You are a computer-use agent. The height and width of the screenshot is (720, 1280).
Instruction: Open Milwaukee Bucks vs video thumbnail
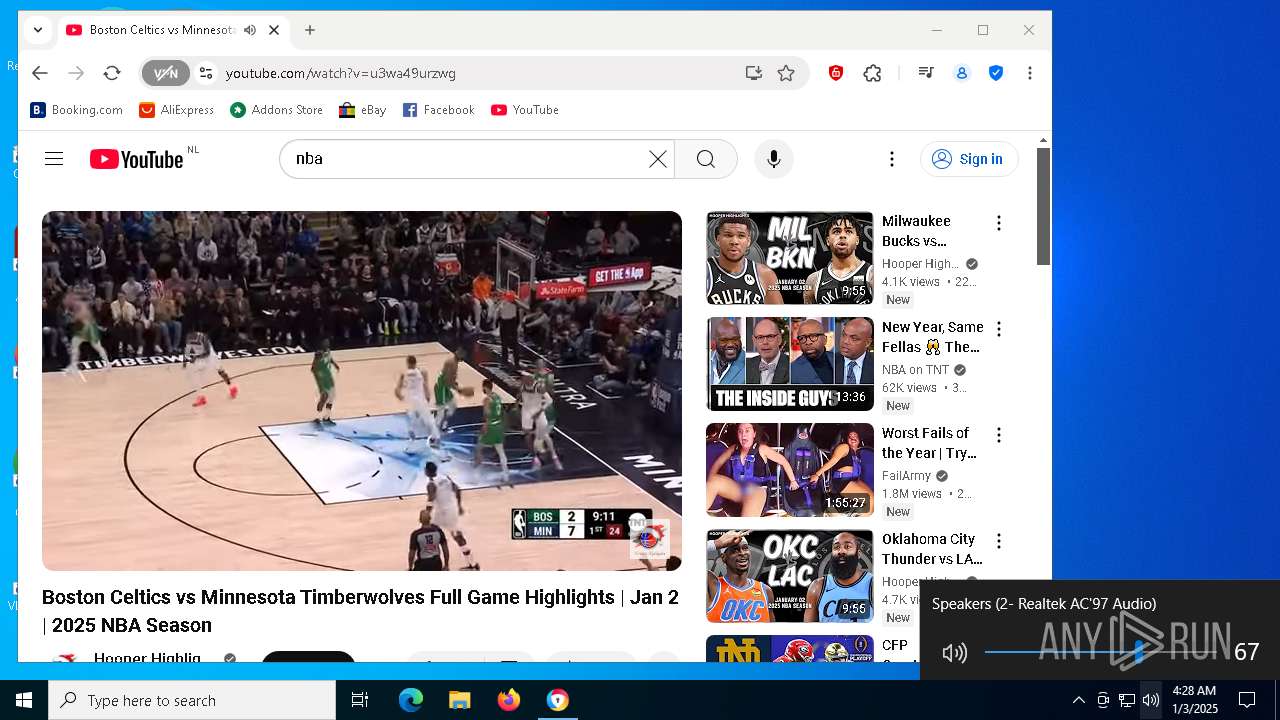pyautogui.click(x=790, y=258)
